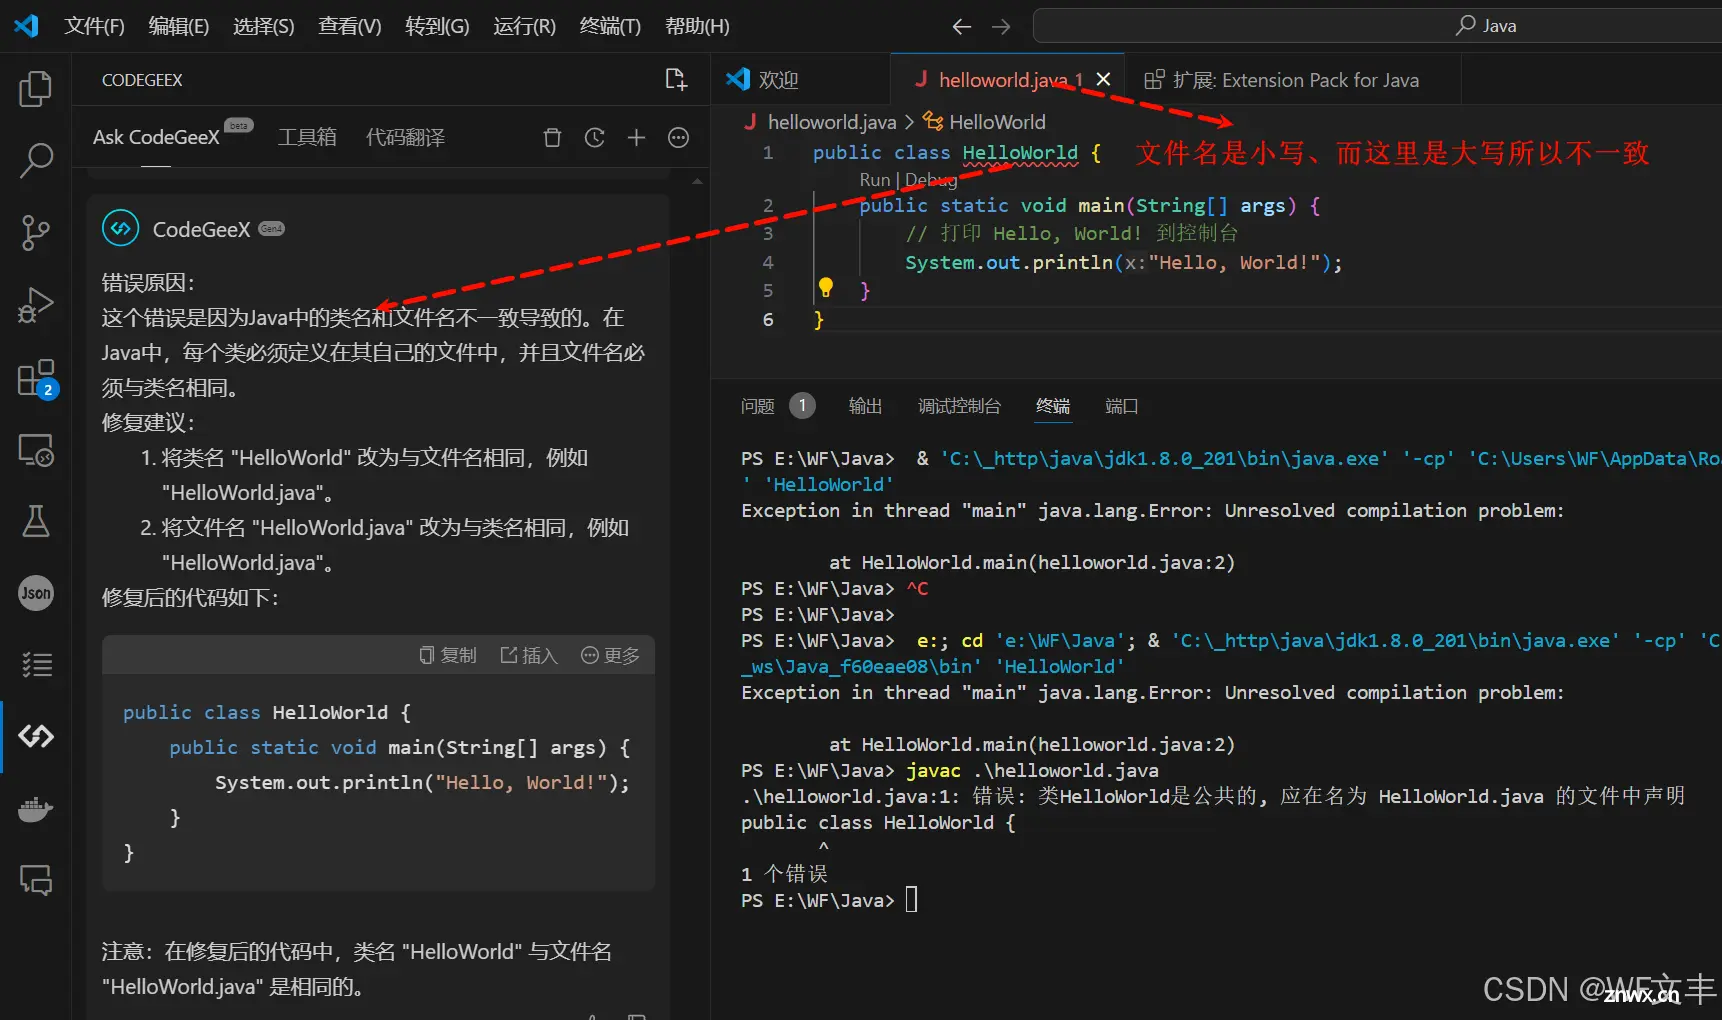Image resolution: width=1722 pixels, height=1020 pixels.
Task: Open the 转到(G) menu
Action: pos(437,26)
